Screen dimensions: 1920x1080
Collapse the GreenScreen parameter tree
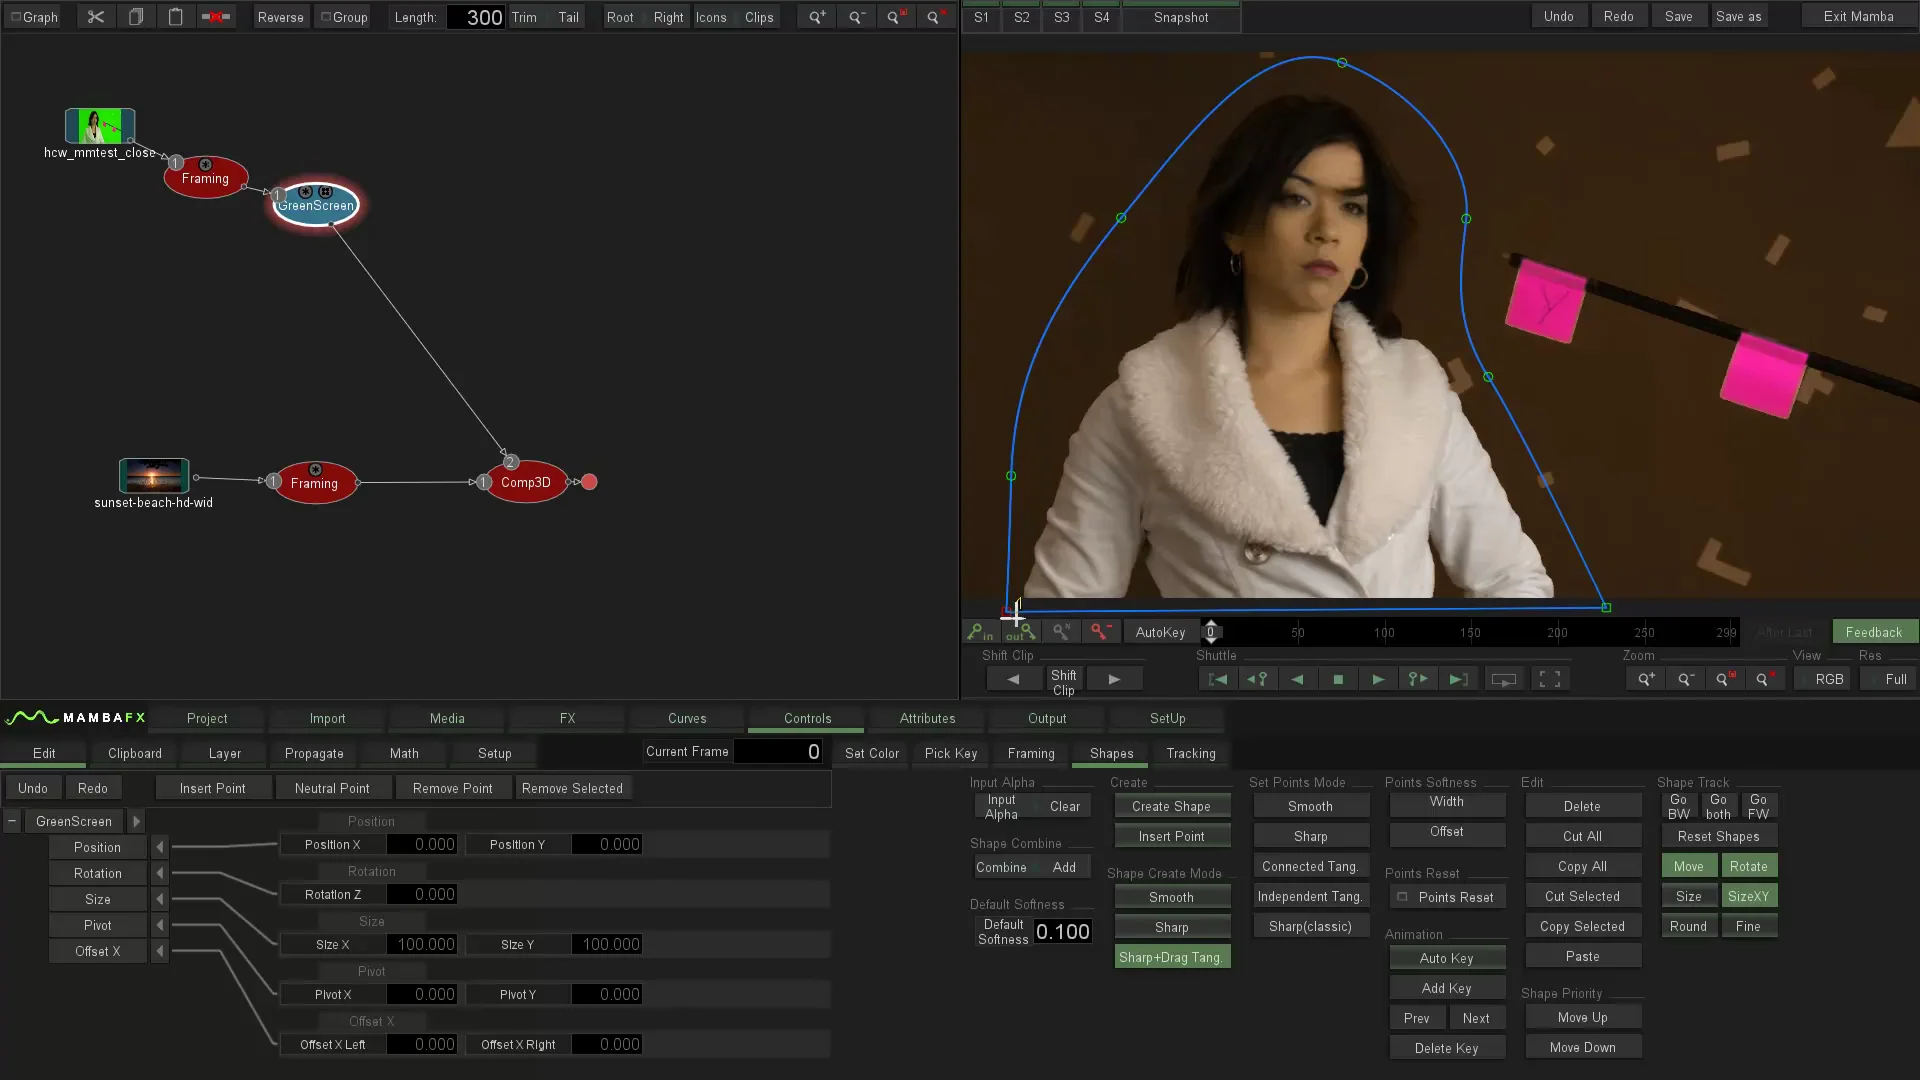(x=12, y=821)
